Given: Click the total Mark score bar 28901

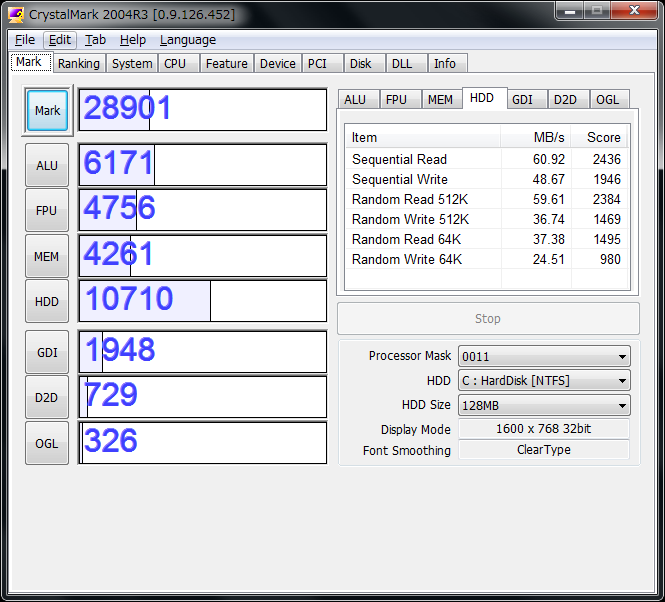Looking at the screenshot, I should 203,110.
